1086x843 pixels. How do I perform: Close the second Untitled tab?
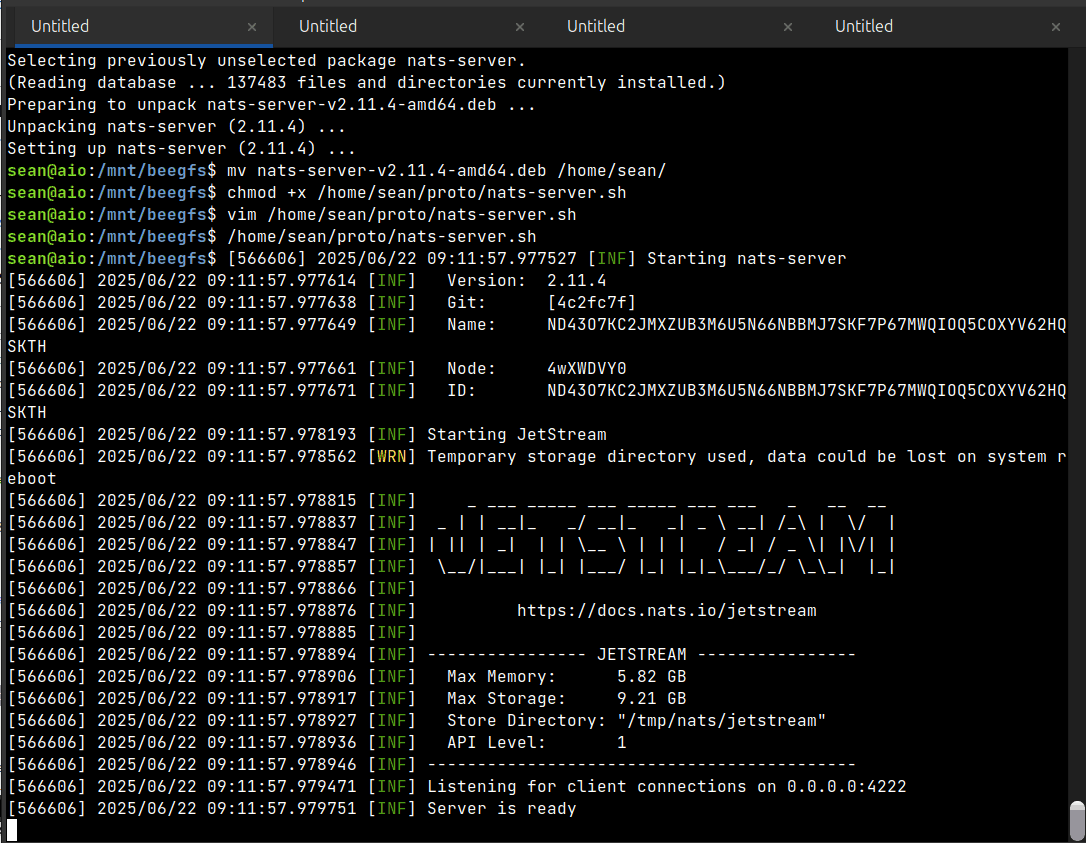(x=520, y=27)
